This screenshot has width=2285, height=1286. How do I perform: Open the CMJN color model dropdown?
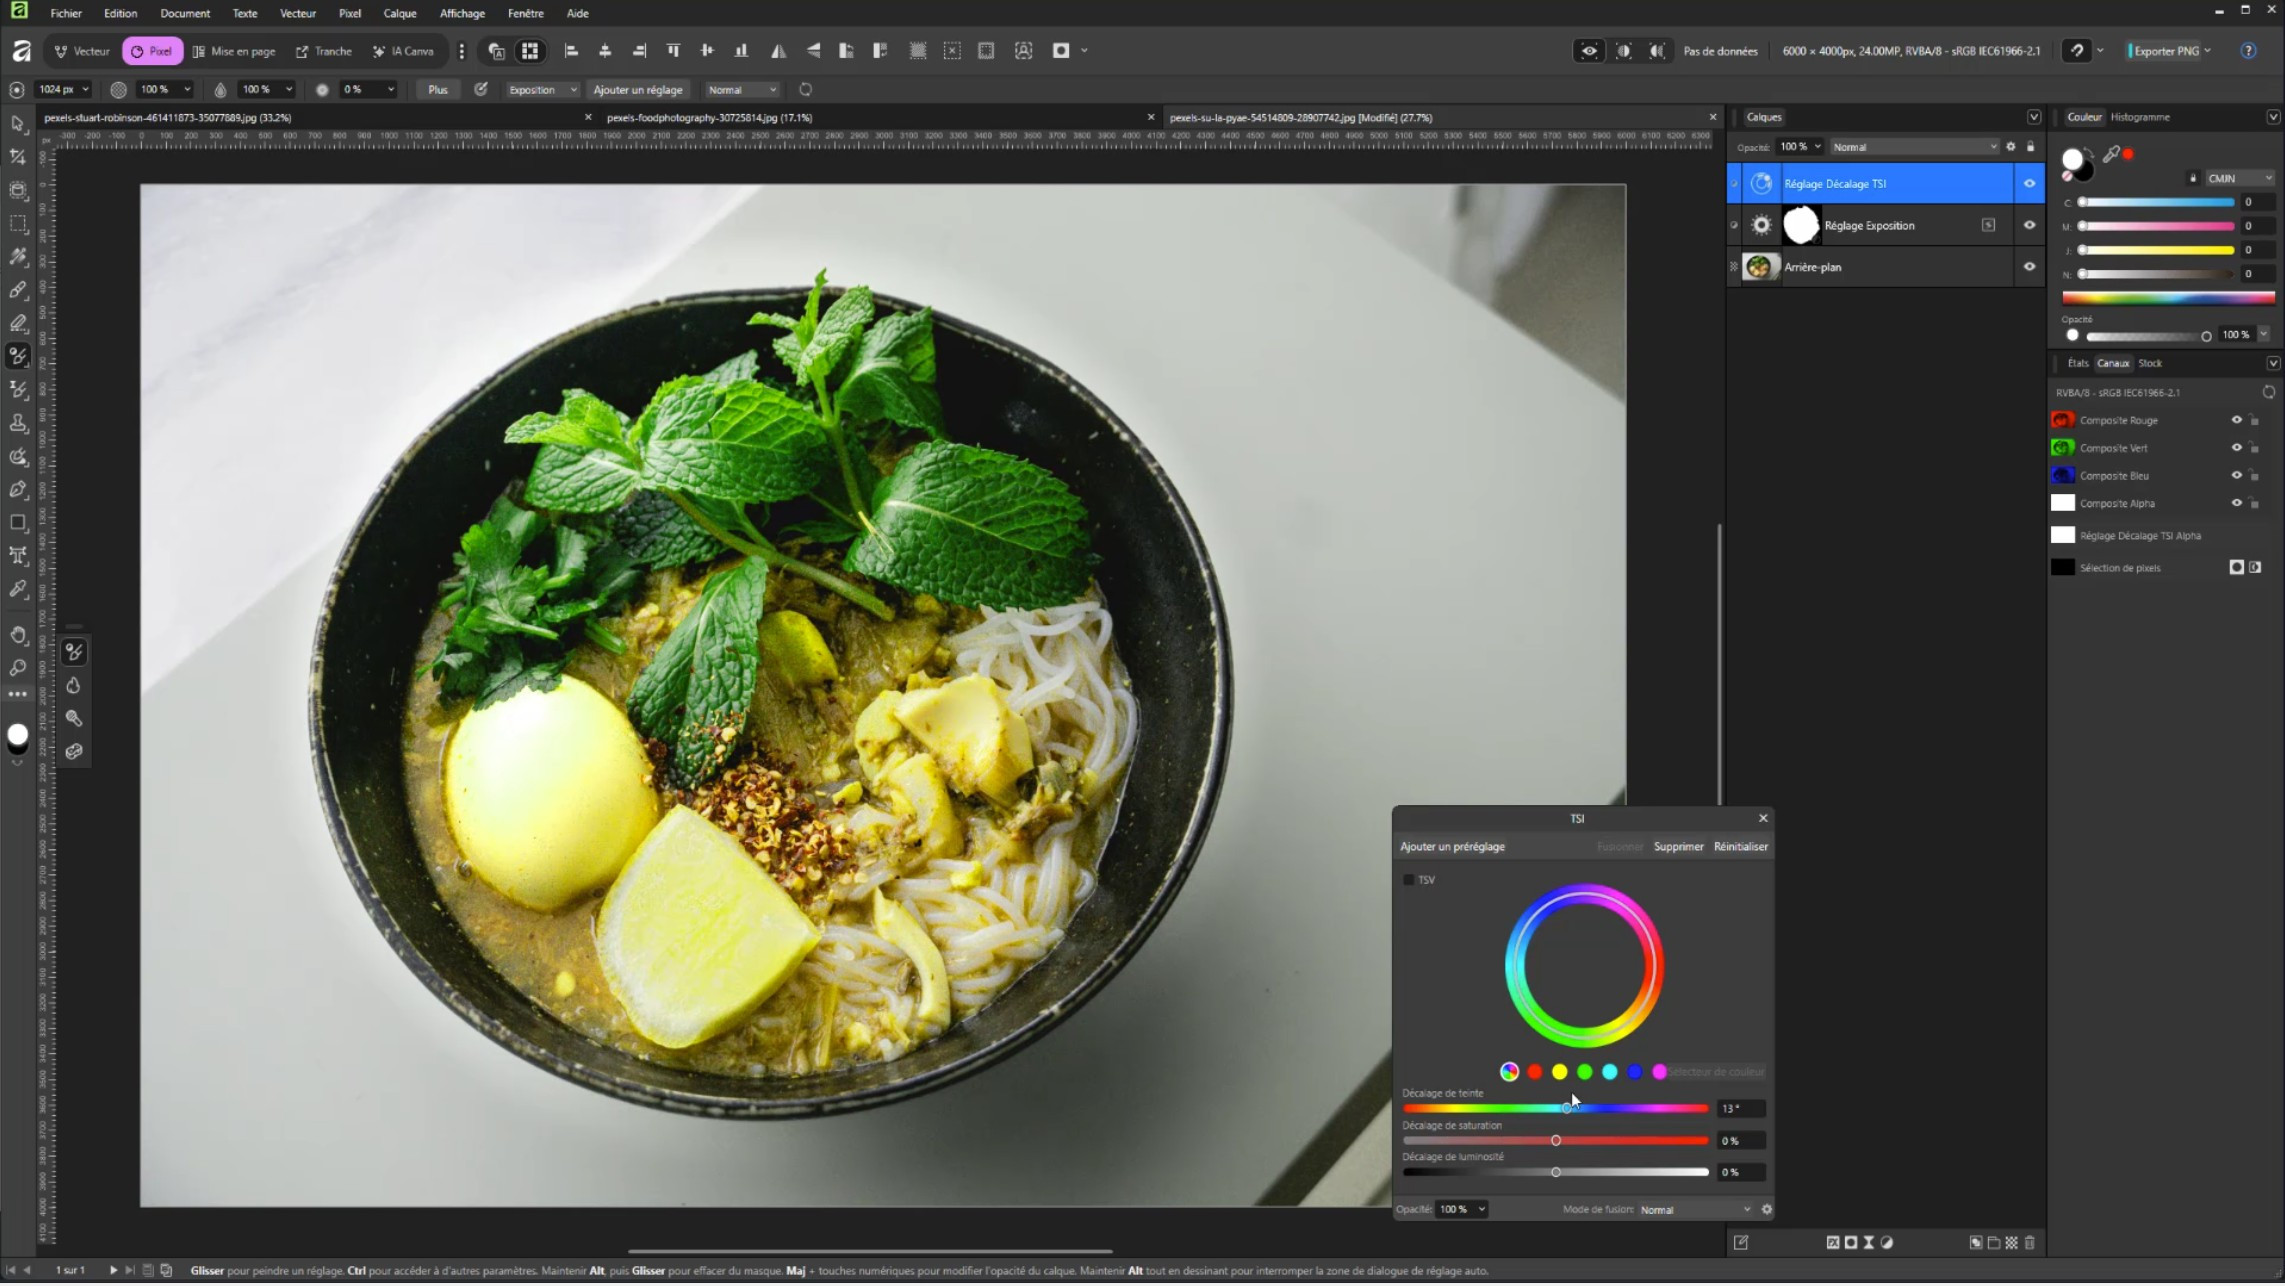click(2240, 179)
